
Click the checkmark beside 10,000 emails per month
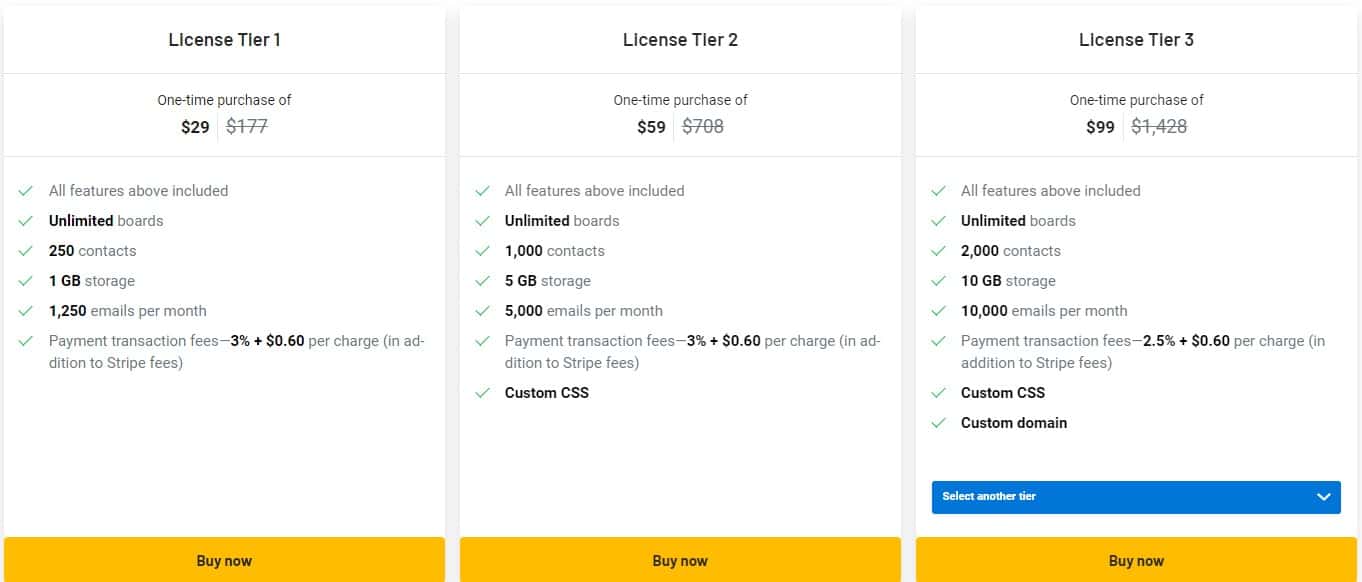coord(940,311)
